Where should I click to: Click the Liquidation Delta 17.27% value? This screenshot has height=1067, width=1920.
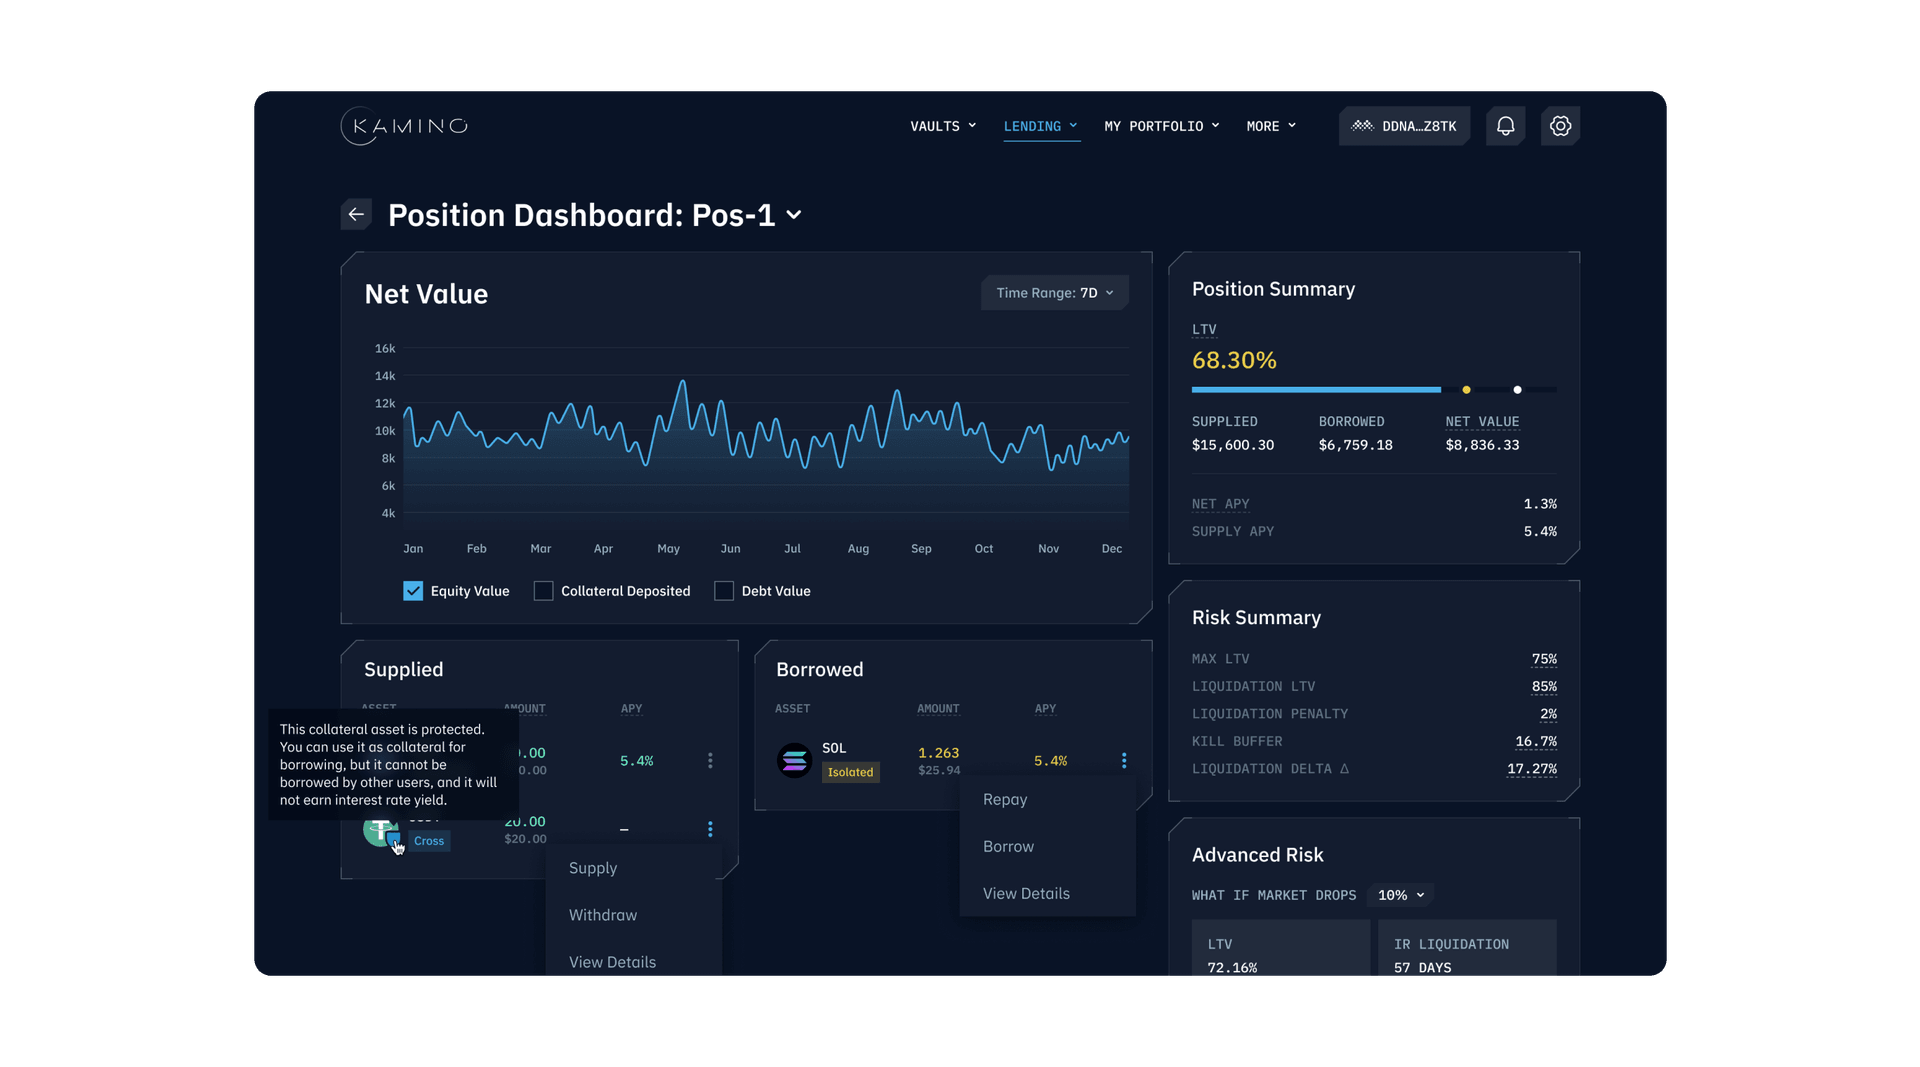pyautogui.click(x=1532, y=768)
